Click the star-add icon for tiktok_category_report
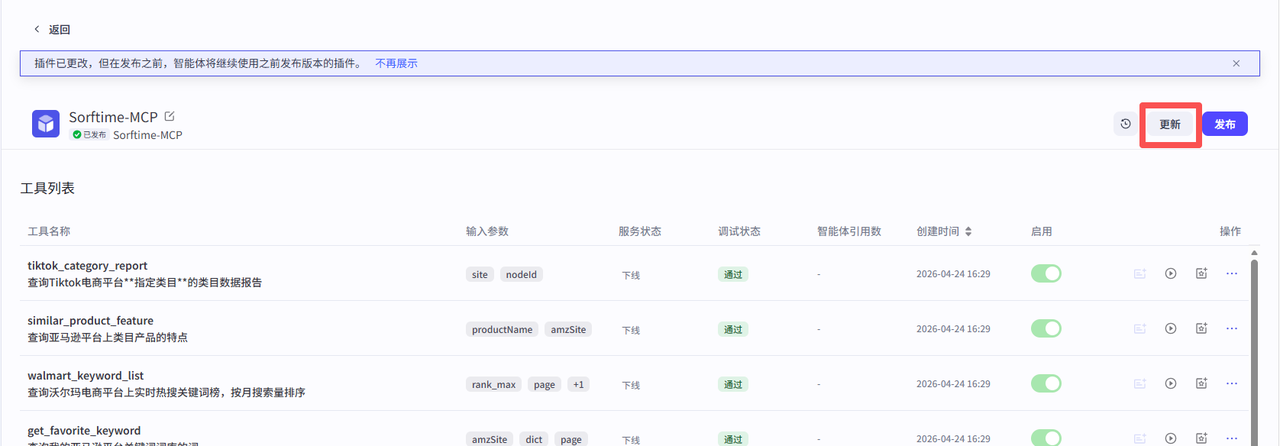Viewport: 1280px width, 446px height. [x=1202, y=273]
